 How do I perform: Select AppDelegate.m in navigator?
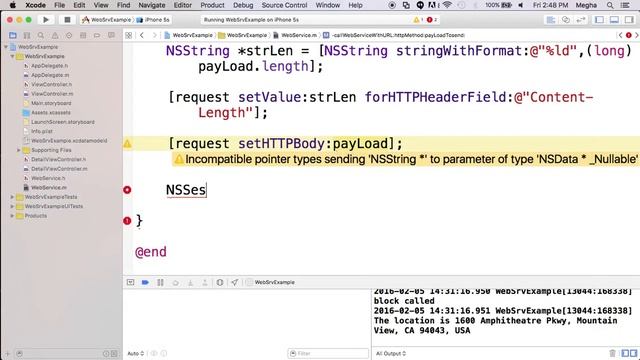pyautogui.click(x=50, y=75)
